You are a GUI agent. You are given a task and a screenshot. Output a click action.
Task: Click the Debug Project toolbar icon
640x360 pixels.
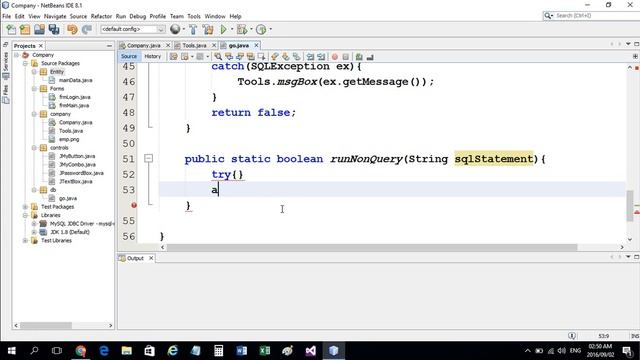[242, 29]
